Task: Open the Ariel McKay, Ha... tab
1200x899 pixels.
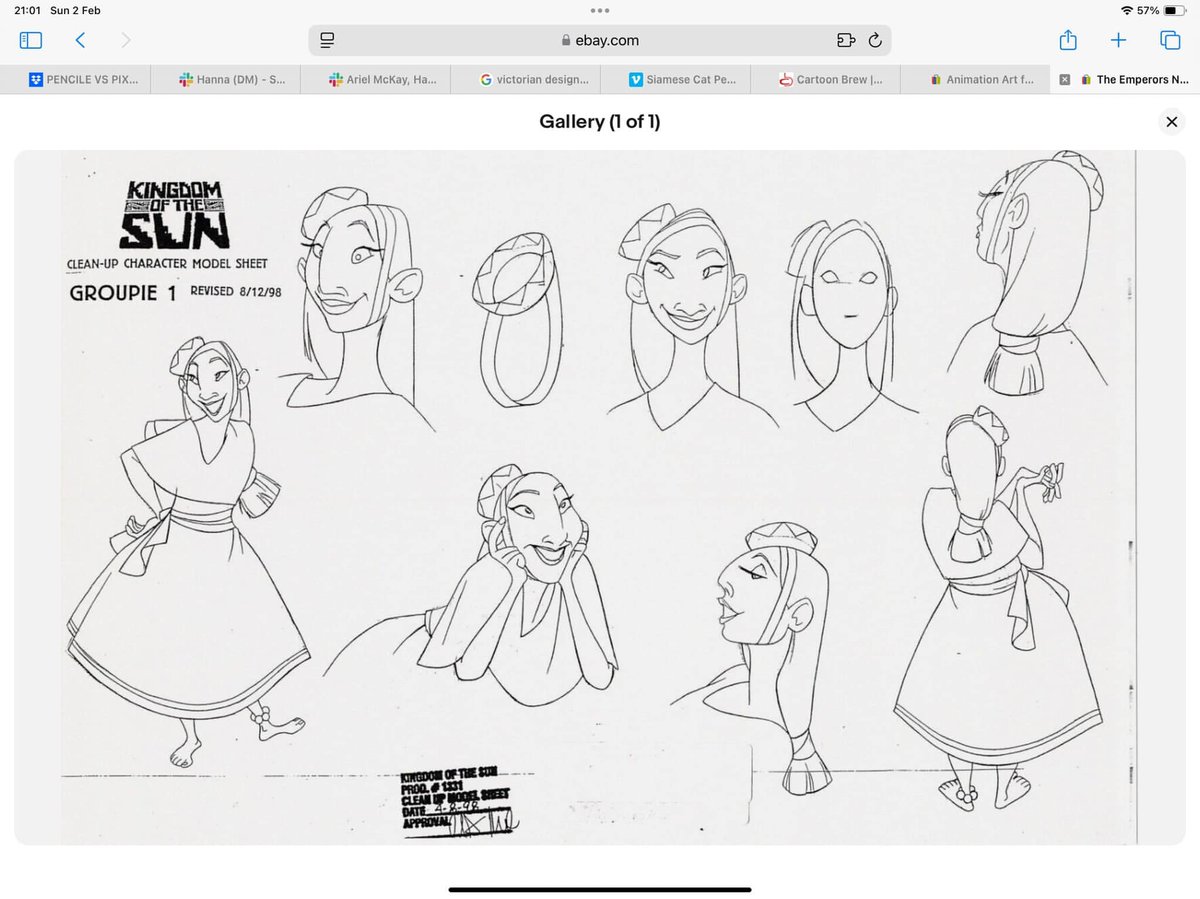Action: tap(375, 80)
